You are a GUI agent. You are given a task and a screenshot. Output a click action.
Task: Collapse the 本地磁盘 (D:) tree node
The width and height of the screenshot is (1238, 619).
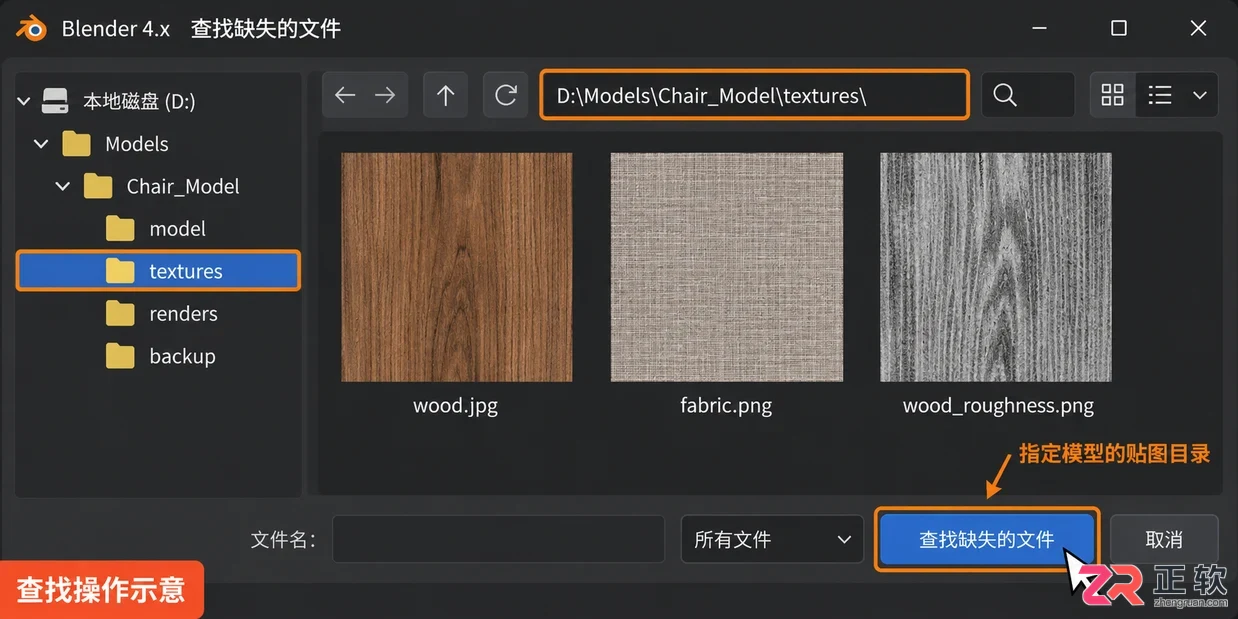coord(22,101)
